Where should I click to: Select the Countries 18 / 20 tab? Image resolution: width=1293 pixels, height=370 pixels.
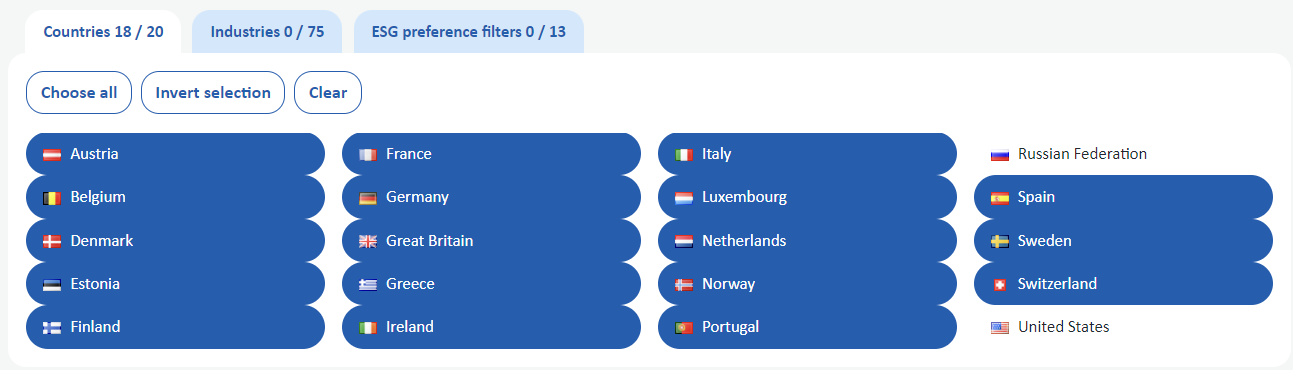103,32
